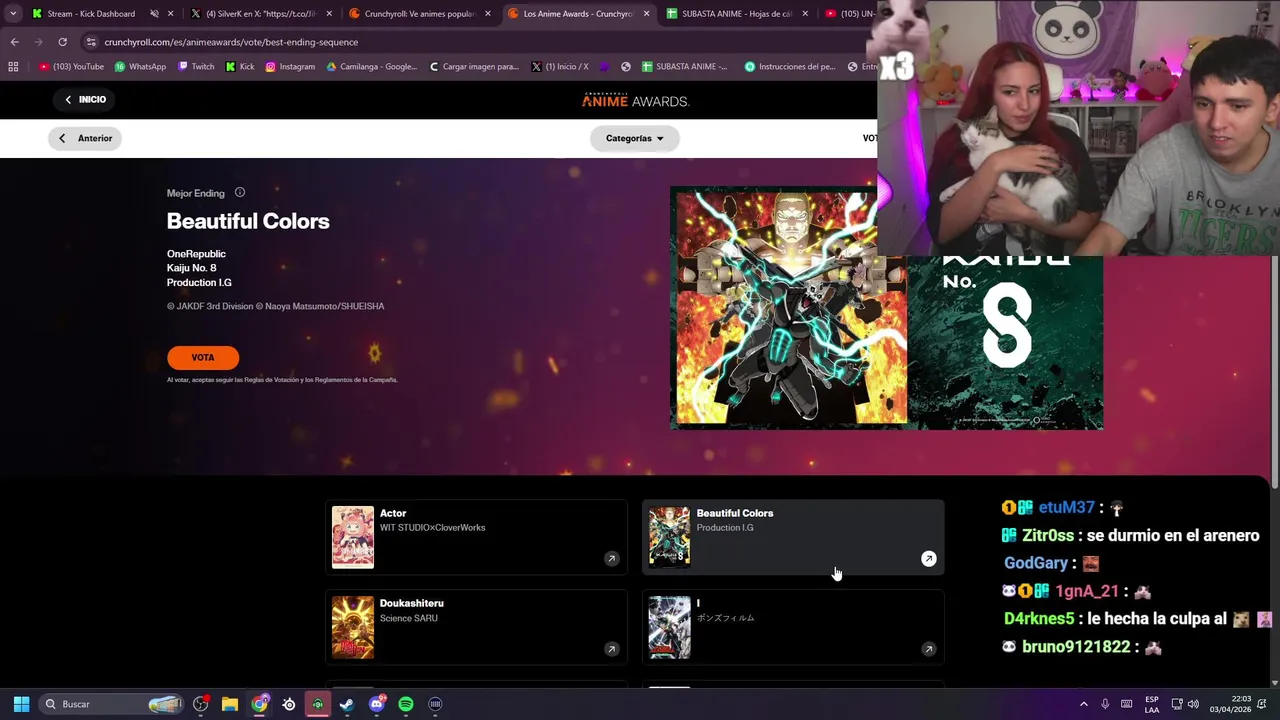Show hidden system tray icons chevron
The image size is (1280, 720).
click(1083, 704)
